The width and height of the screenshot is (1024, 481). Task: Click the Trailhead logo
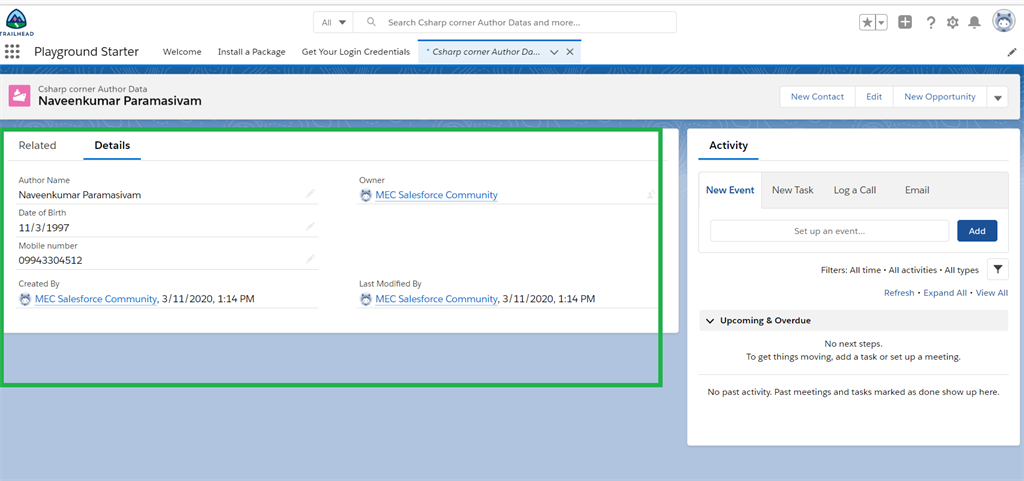point(16,22)
